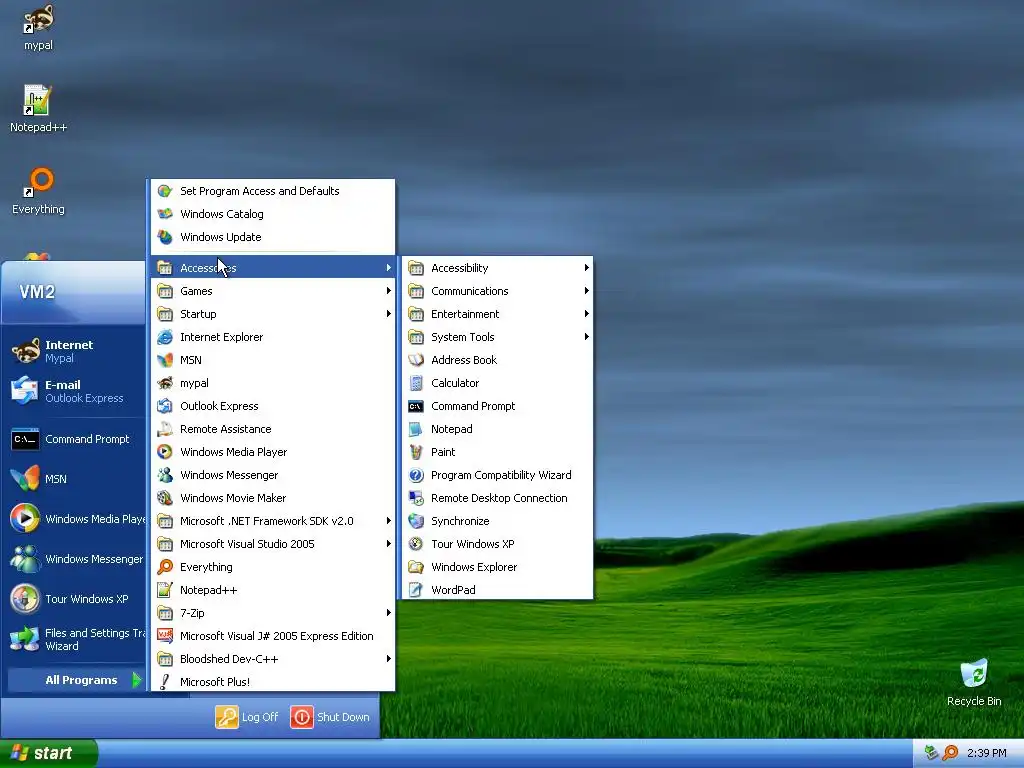
Task: Click the Internet Explorer icon in All Programs
Action: (x=165, y=337)
